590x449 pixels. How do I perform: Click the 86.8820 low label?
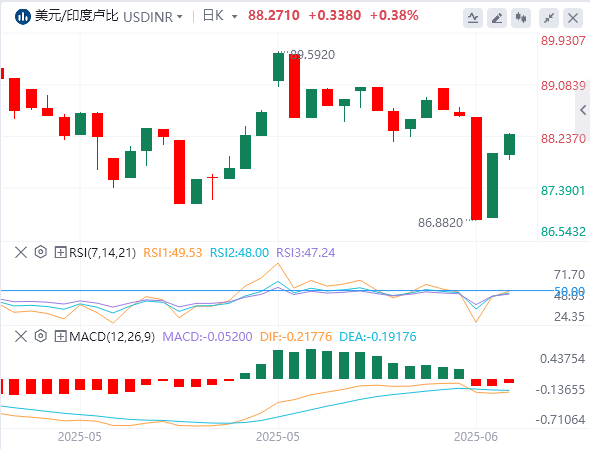pos(440,223)
